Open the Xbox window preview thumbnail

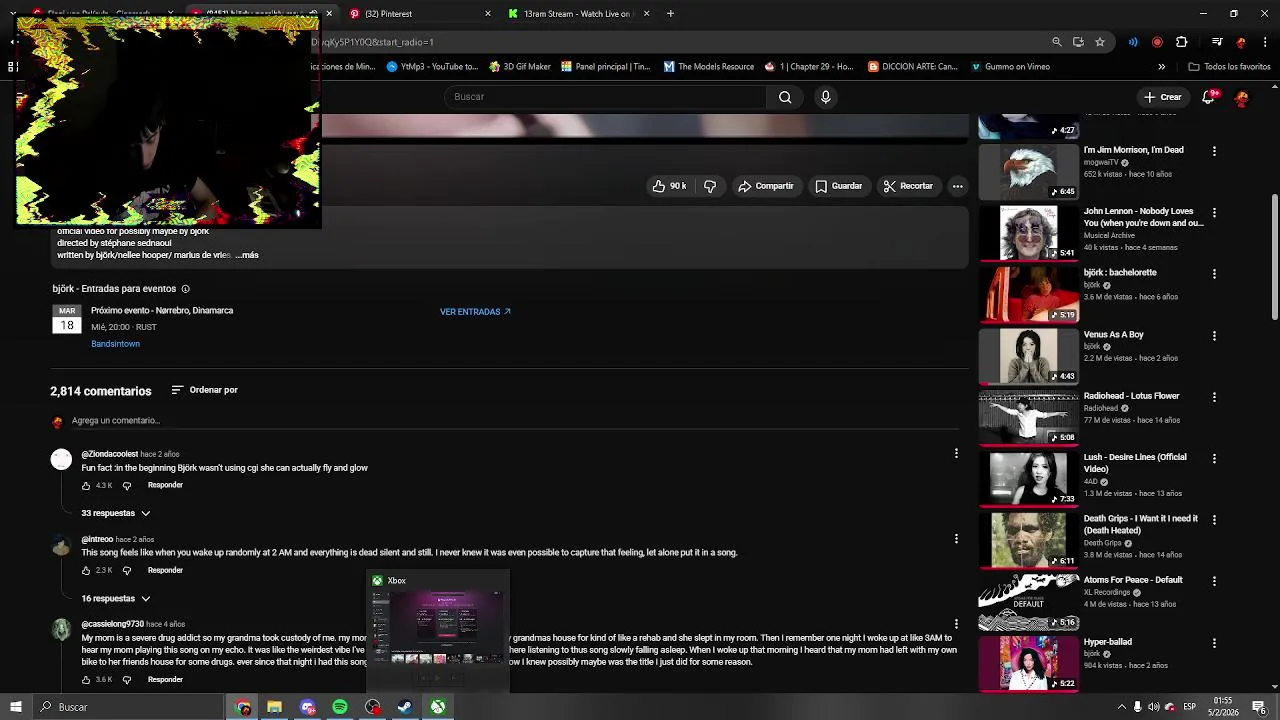pos(438,629)
